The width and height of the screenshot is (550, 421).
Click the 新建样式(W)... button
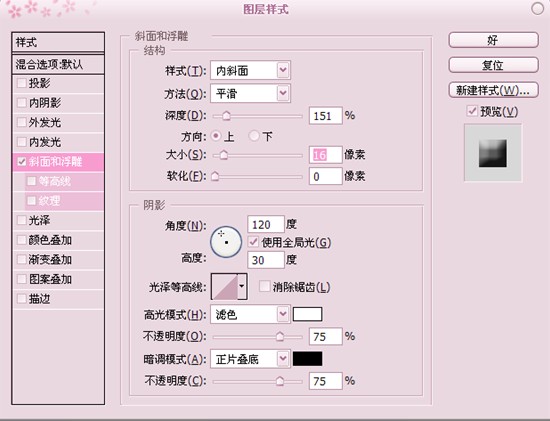coord(493,90)
